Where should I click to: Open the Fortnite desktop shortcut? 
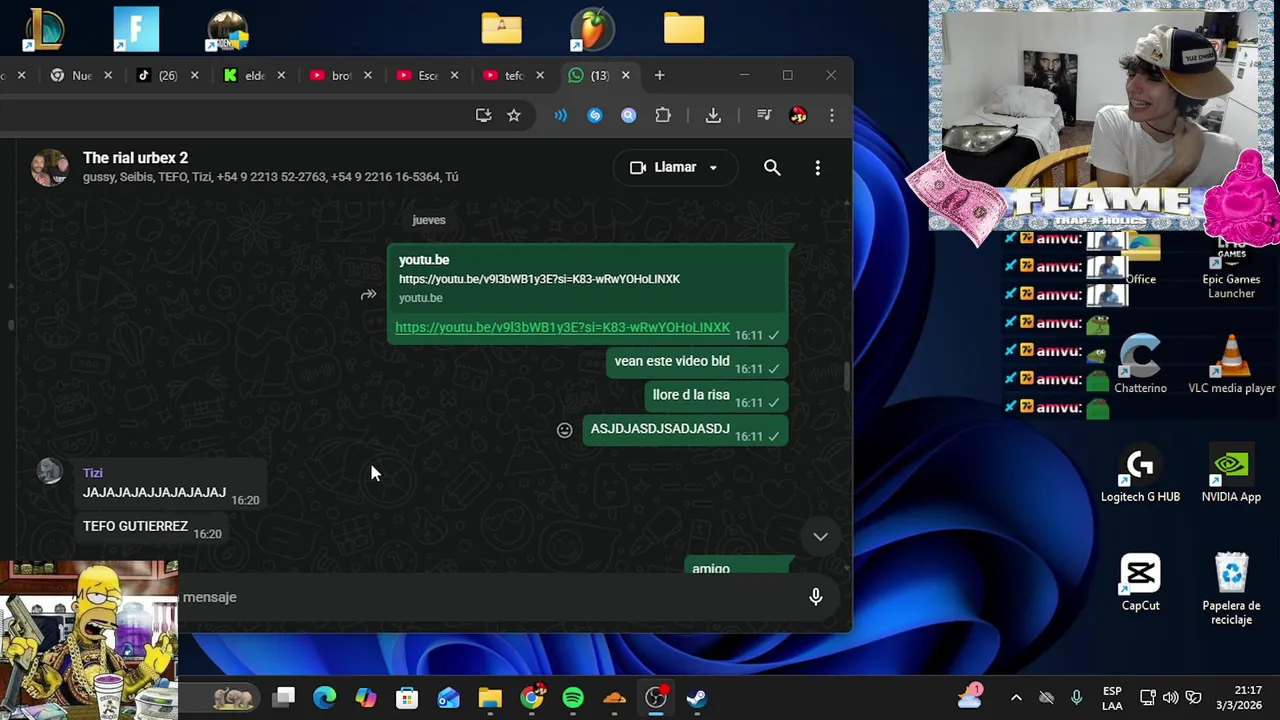(x=136, y=28)
